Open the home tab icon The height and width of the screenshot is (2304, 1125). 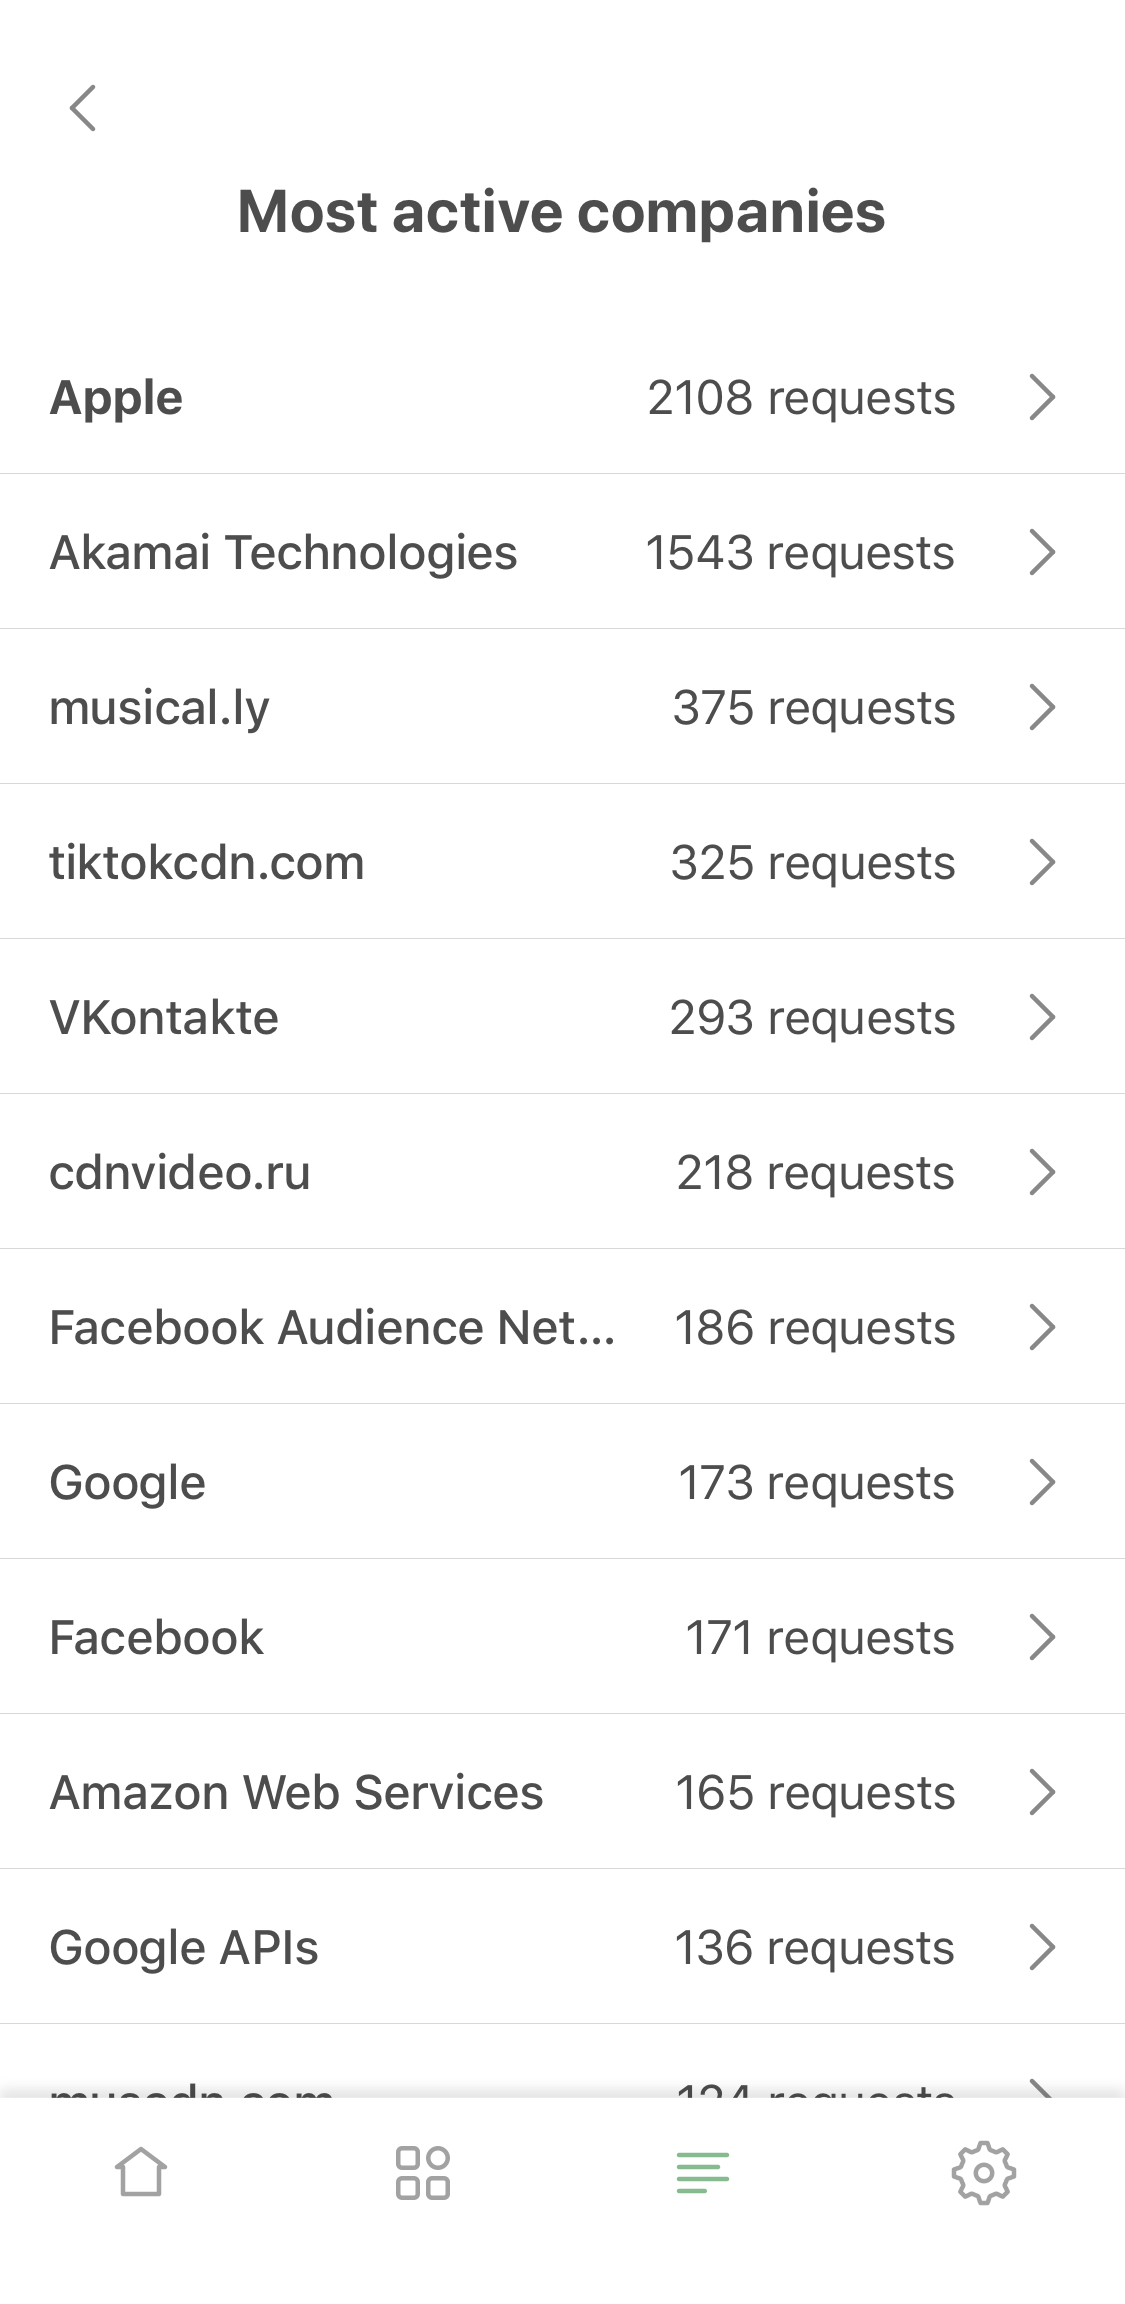(x=141, y=2172)
